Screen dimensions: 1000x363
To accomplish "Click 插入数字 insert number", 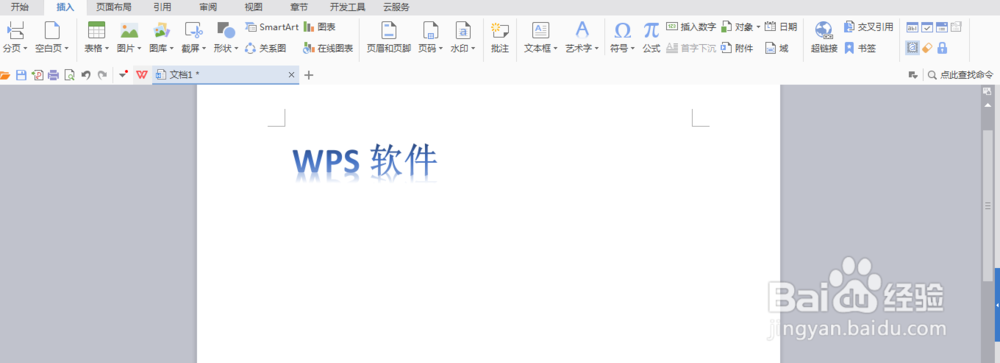I will coord(691,27).
